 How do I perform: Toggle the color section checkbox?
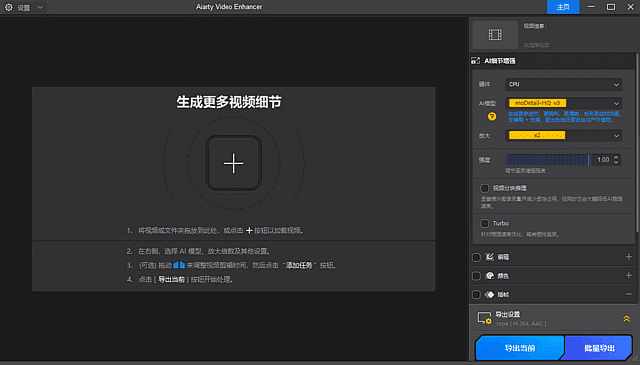(476, 276)
